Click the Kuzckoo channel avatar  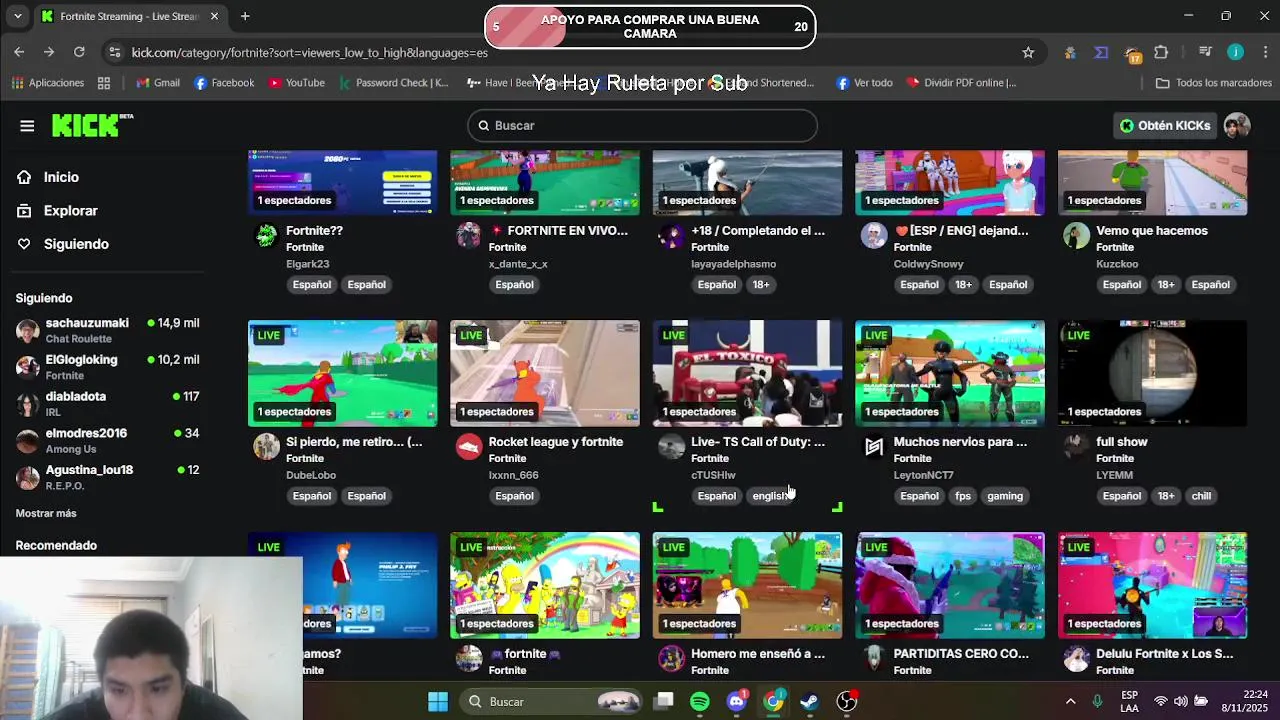coord(1076,235)
